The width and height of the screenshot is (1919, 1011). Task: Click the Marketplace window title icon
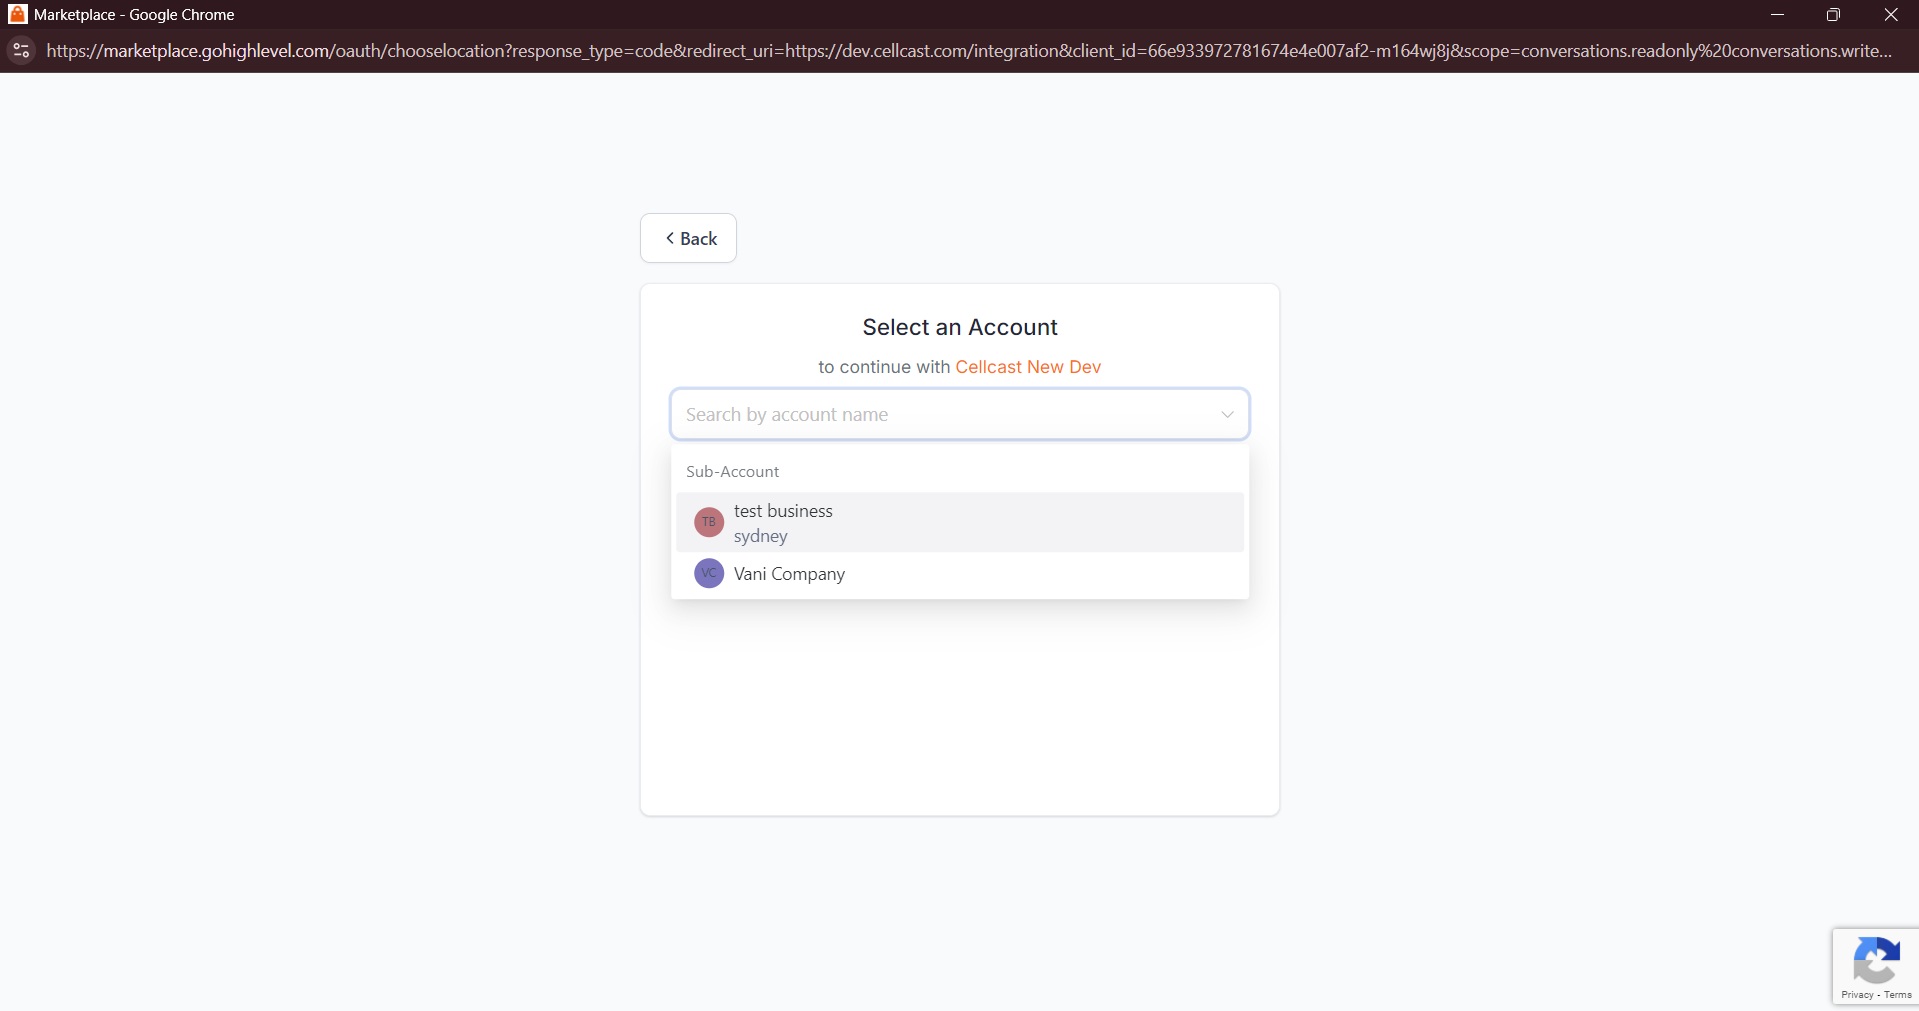17,14
